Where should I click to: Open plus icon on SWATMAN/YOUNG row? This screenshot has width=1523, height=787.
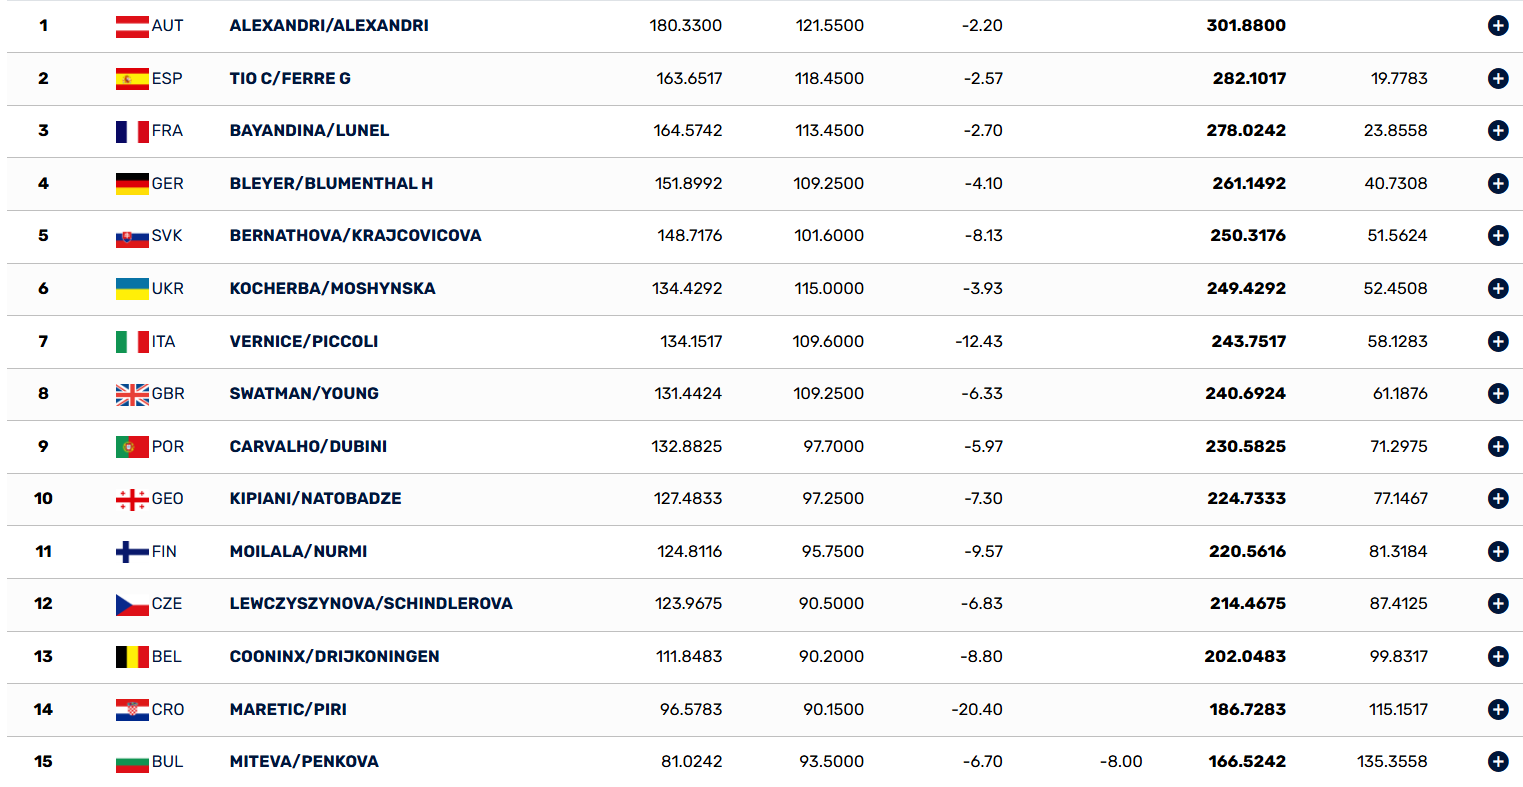pyautogui.click(x=1497, y=394)
